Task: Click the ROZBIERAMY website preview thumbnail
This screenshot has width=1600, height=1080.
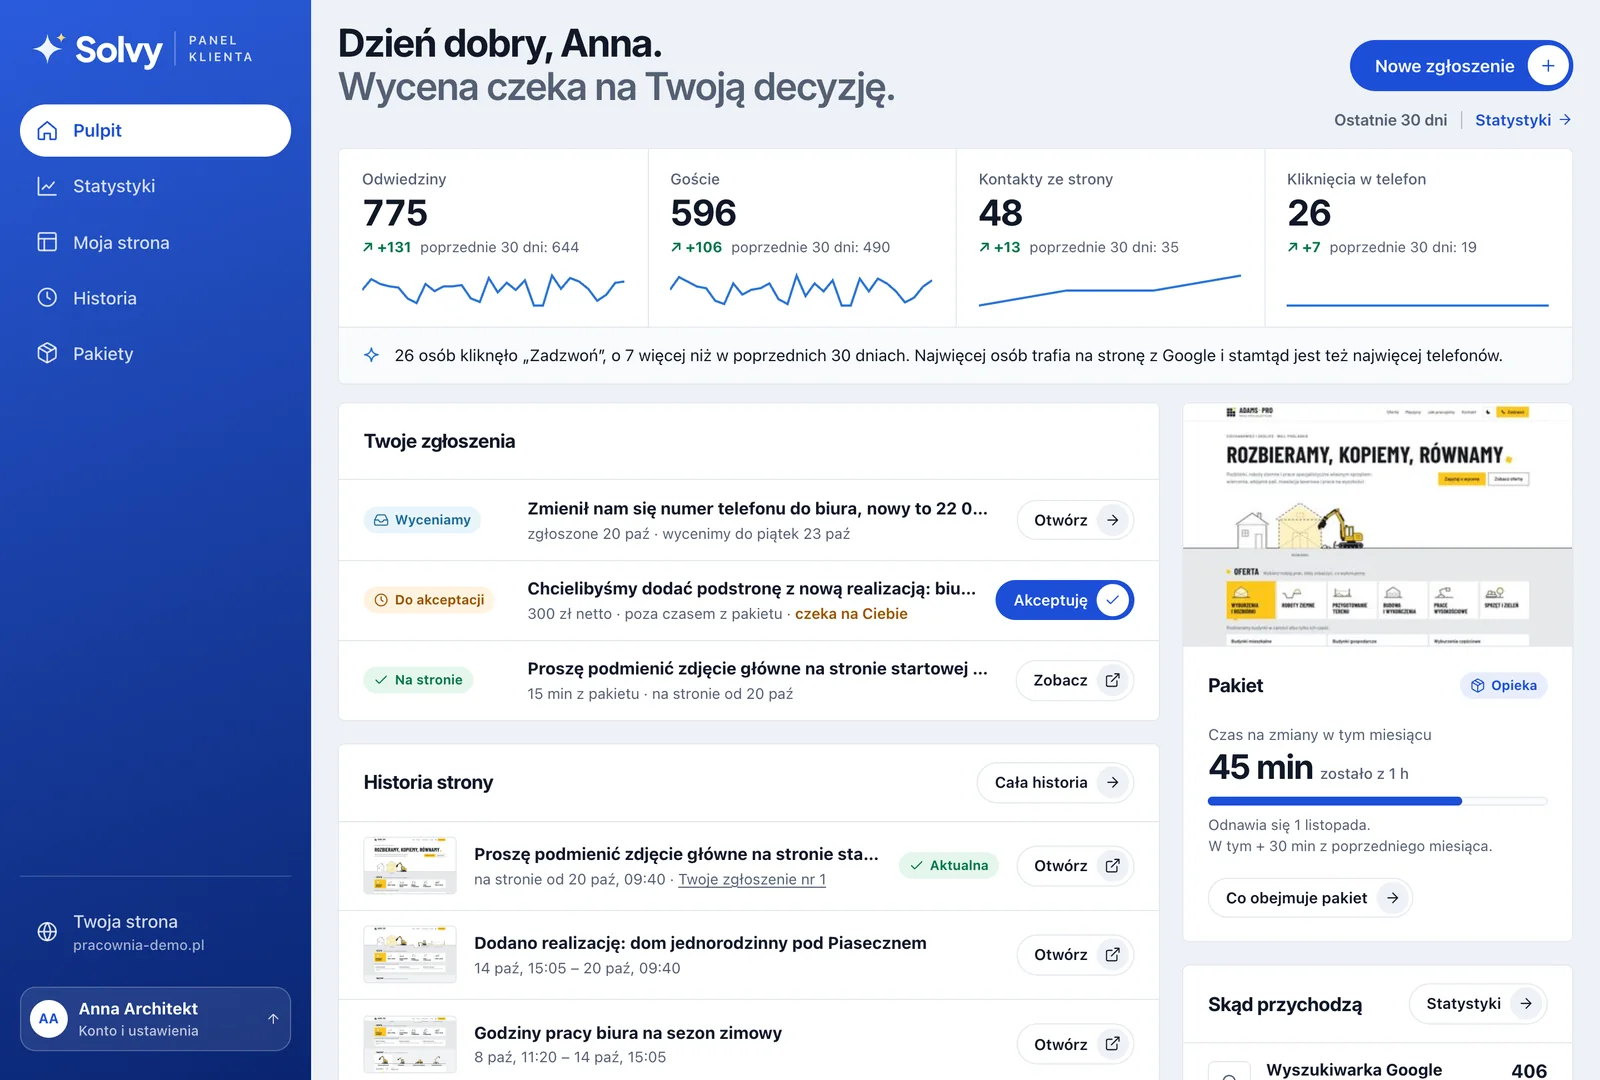Action: click(1377, 525)
